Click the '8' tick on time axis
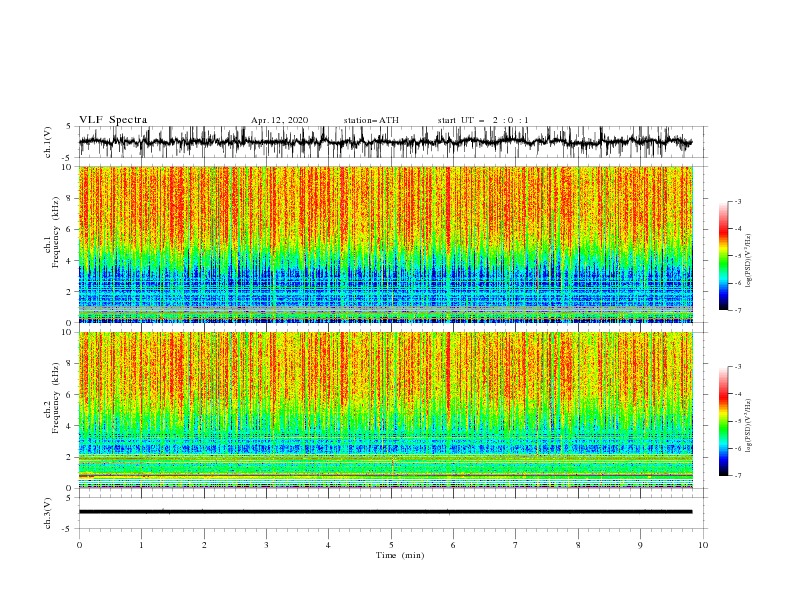Viewport: 792px width, 612px height. [x=578, y=545]
